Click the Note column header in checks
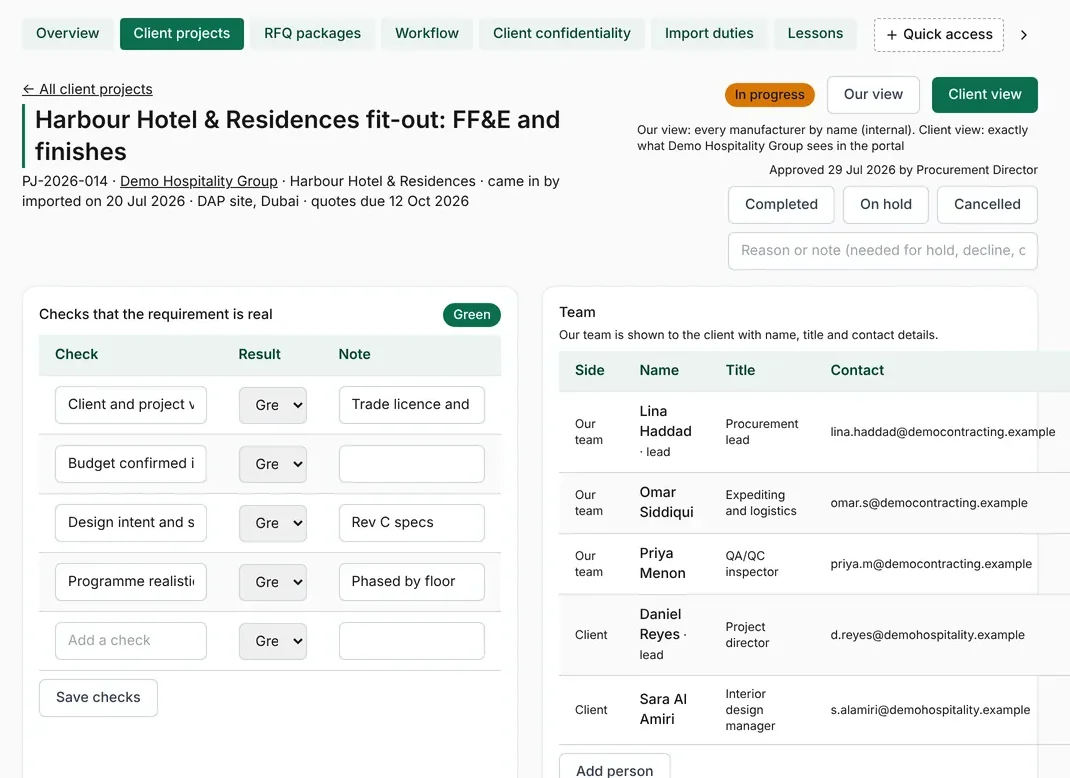 pos(354,354)
